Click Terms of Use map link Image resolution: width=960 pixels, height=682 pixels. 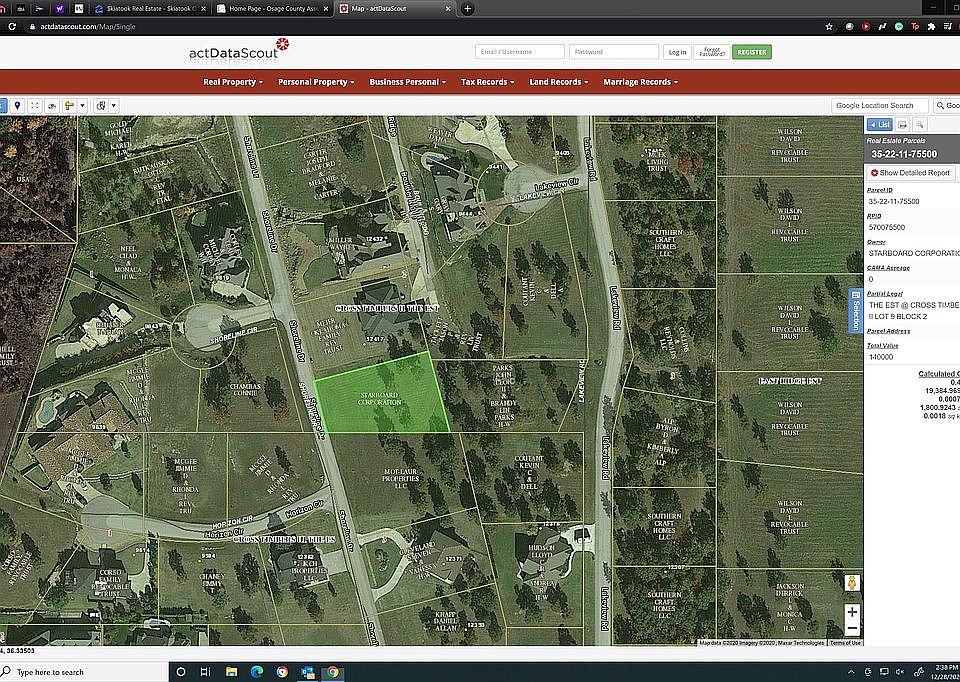pyautogui.click(x=845, y=642)
